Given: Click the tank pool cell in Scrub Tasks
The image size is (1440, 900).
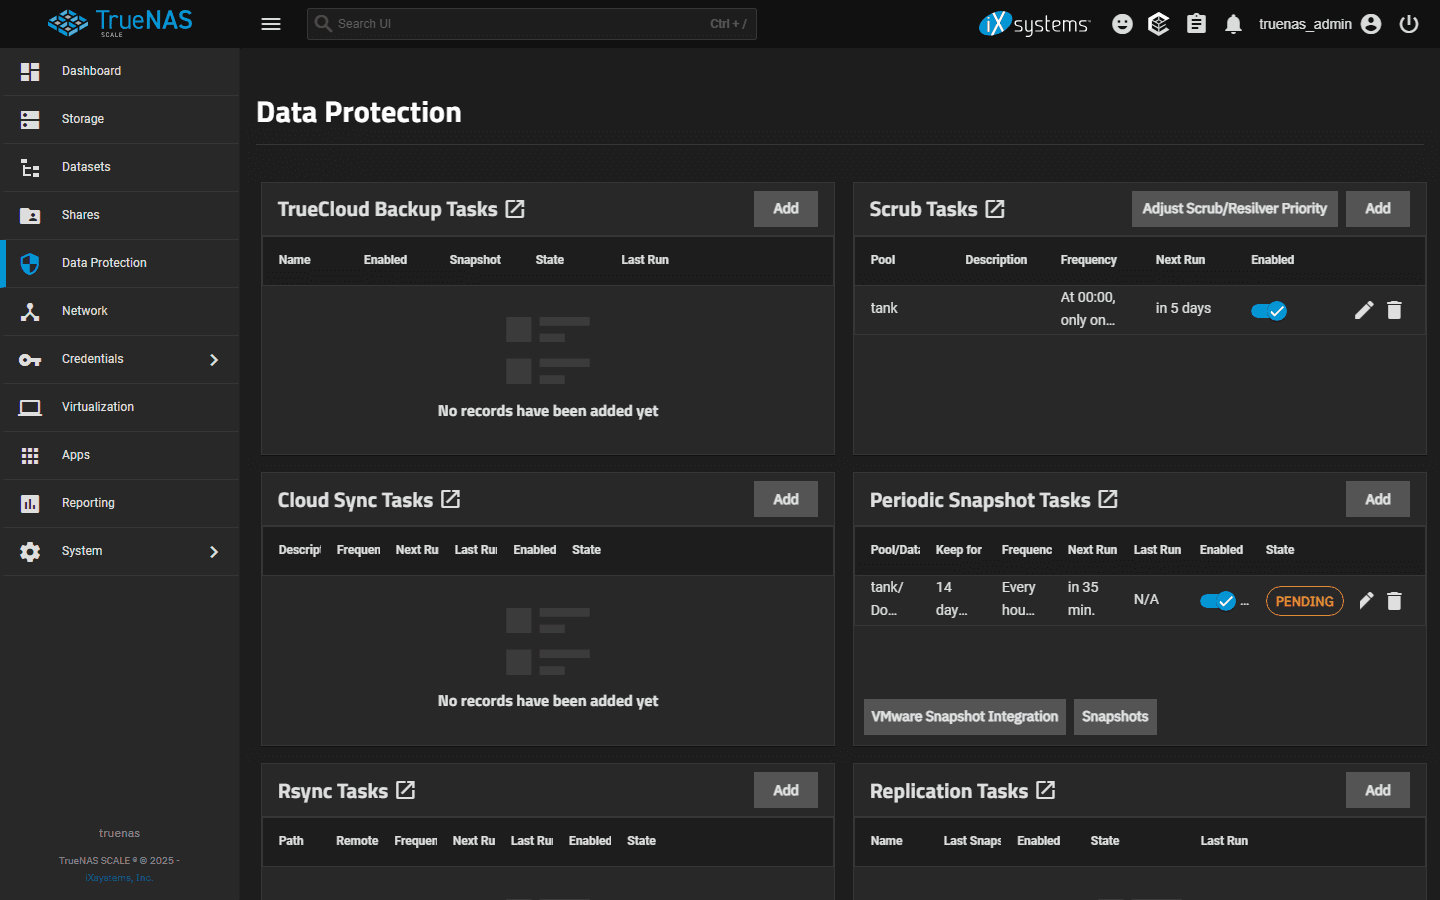Looking at the screenshot, I should 884,308.
